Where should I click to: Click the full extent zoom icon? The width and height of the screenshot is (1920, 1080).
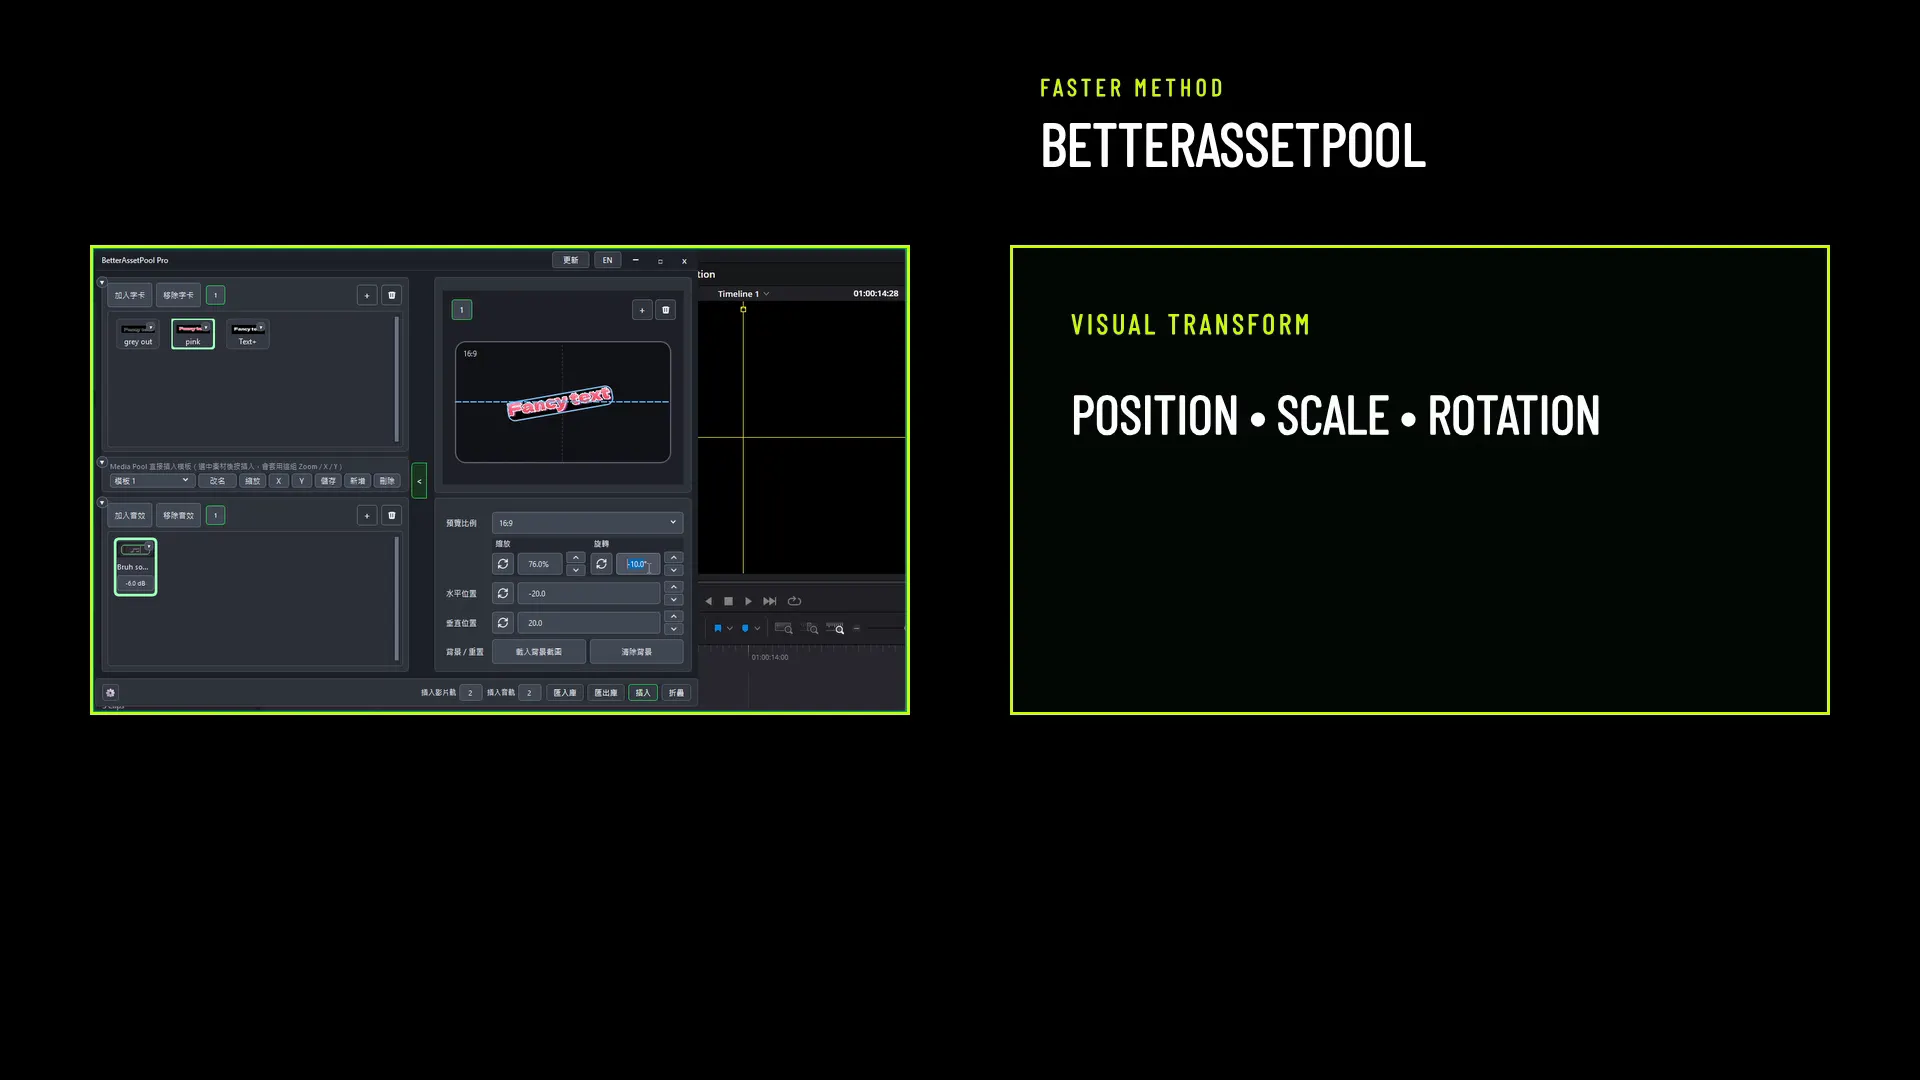(x=784, y=628)
